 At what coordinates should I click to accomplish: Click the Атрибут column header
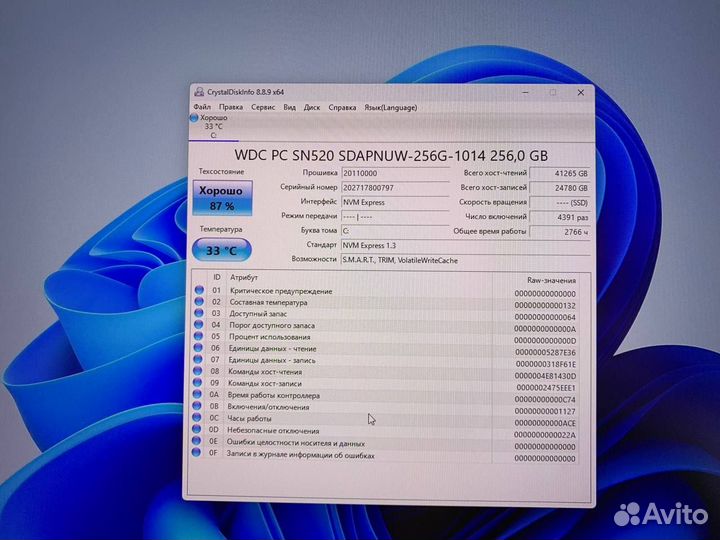point(244,277)
